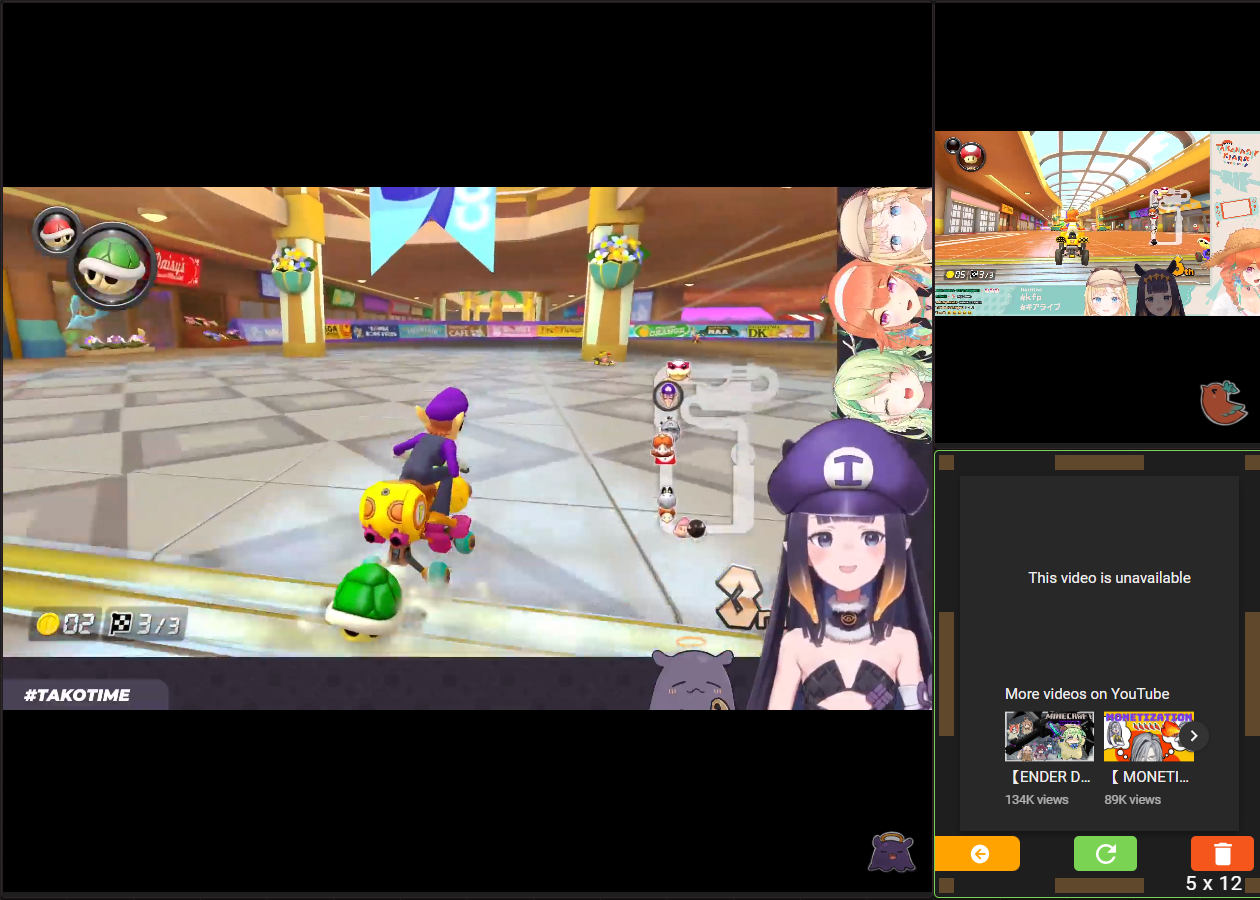Click the "134K views" text

click(x=1037, y=800)
